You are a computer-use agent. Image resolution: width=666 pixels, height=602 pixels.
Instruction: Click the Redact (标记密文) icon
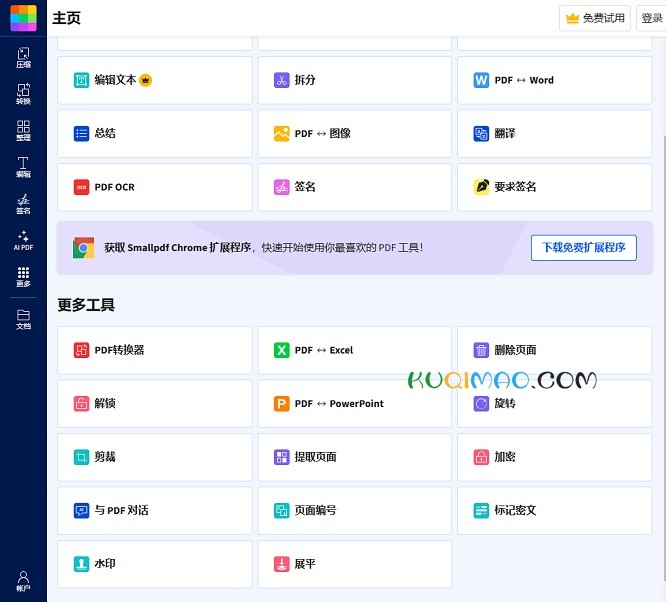click(481, 510)
